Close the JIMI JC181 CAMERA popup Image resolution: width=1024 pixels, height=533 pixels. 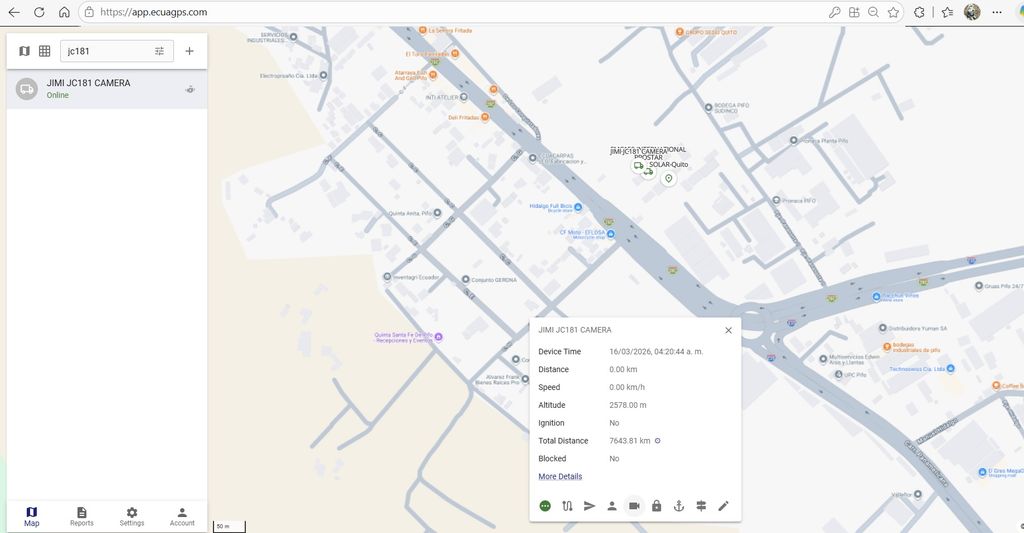(728, 330)
